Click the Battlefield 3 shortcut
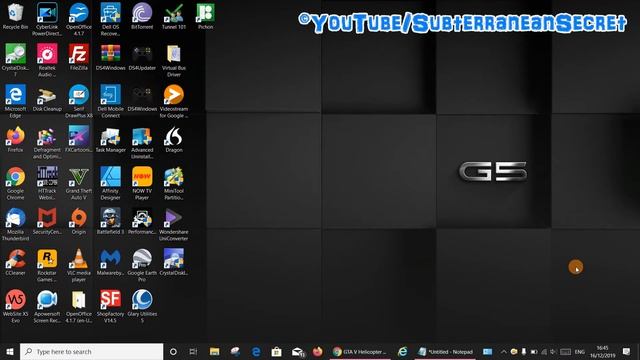Viewport: 640px width, 360px height. (111, 221)
